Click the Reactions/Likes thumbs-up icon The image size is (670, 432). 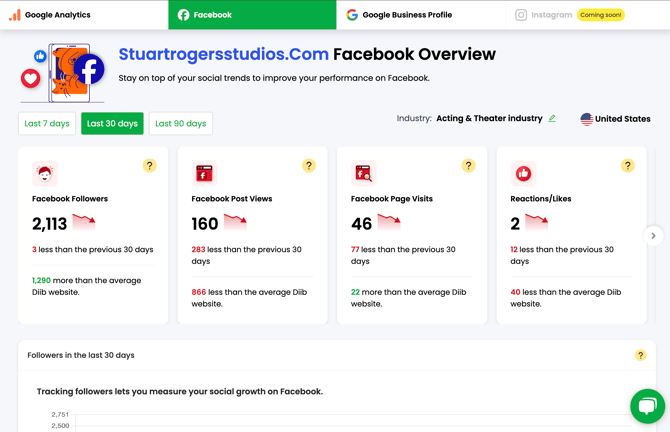click(523, 173)
